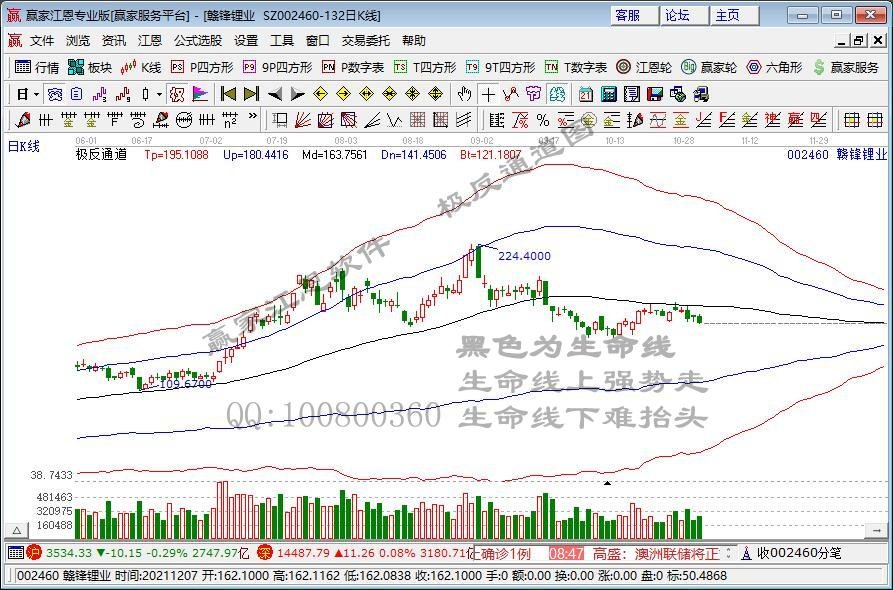893x590 pixels.
Task: Select the pencil drawing tool
Action: [23, 120]
